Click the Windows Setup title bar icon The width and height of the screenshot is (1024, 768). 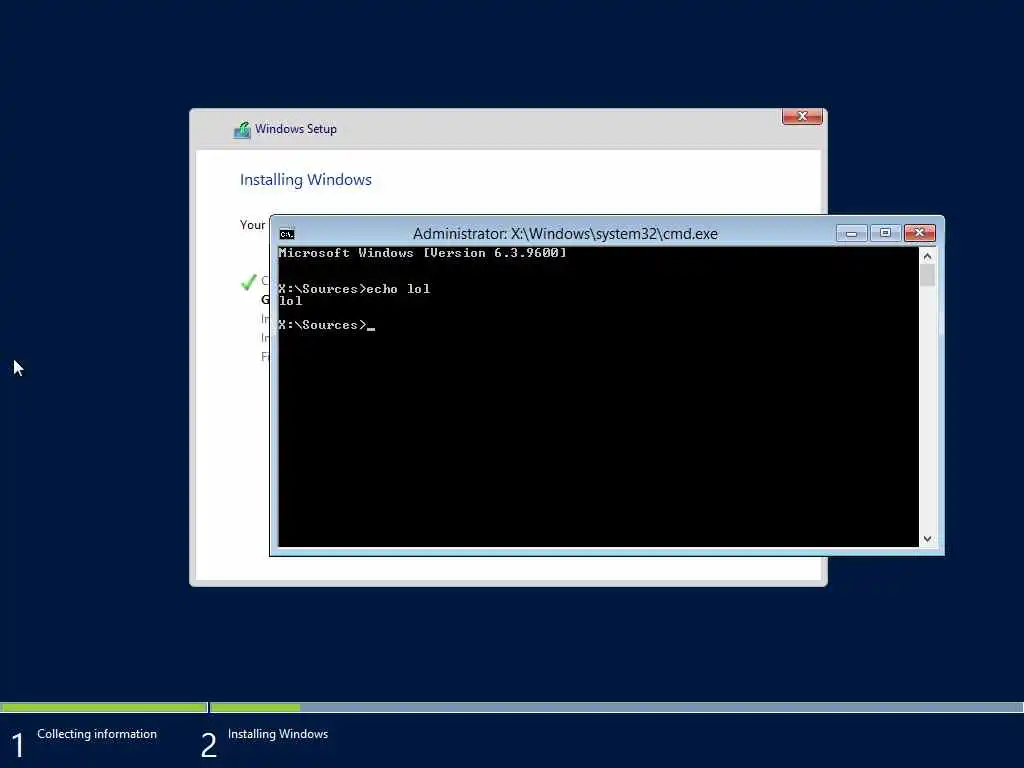tap(242, 130)
